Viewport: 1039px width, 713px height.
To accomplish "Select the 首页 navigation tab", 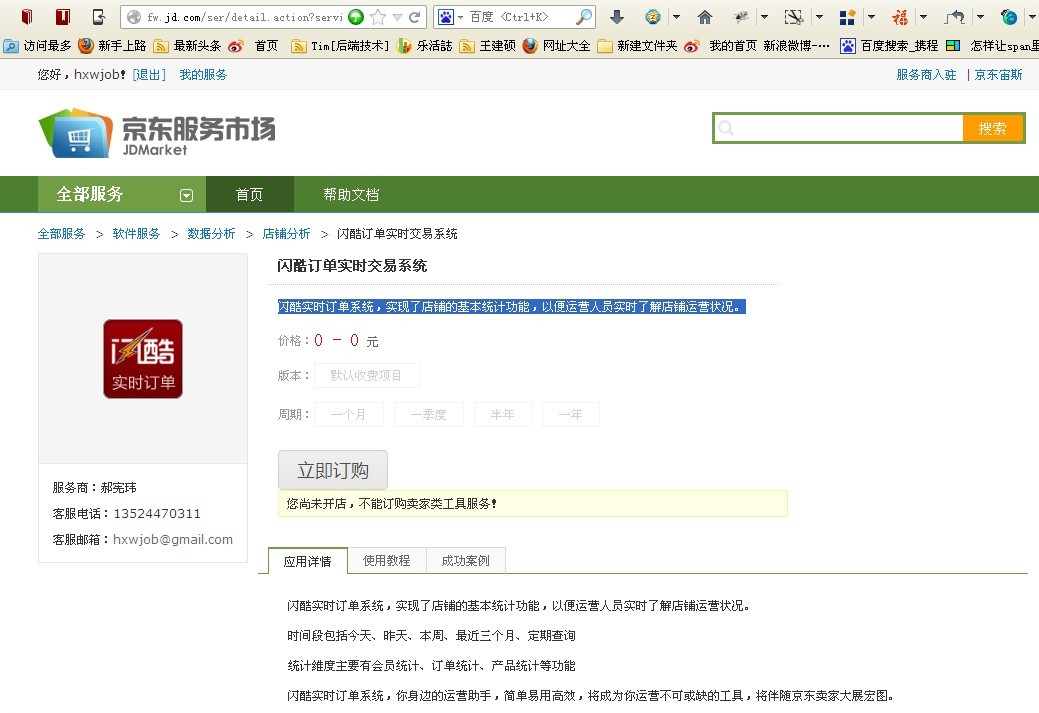I will click(x=249, y=194).
